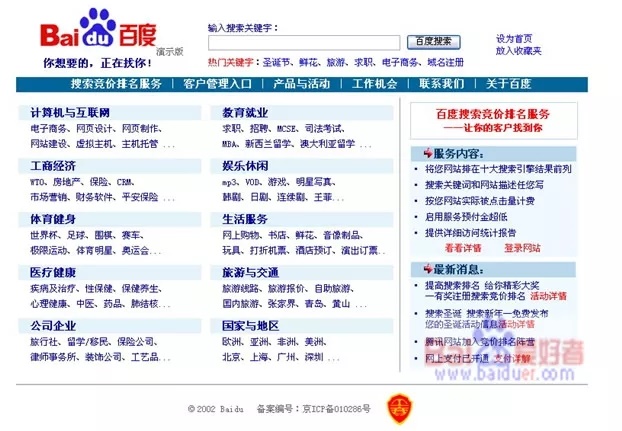Click 支付详解 link in latest news
The width and height of the screenshot is (622, 431).
[512, 359]
